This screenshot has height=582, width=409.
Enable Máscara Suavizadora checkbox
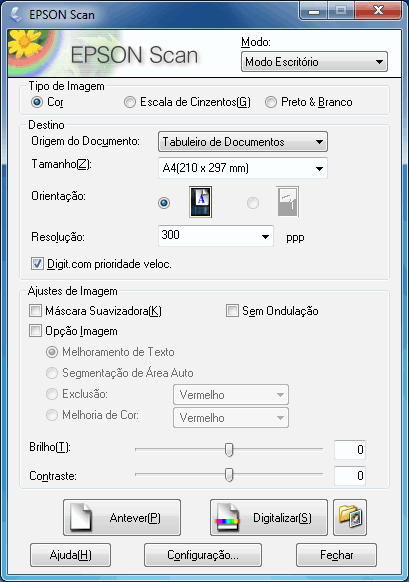pos(95,311)
